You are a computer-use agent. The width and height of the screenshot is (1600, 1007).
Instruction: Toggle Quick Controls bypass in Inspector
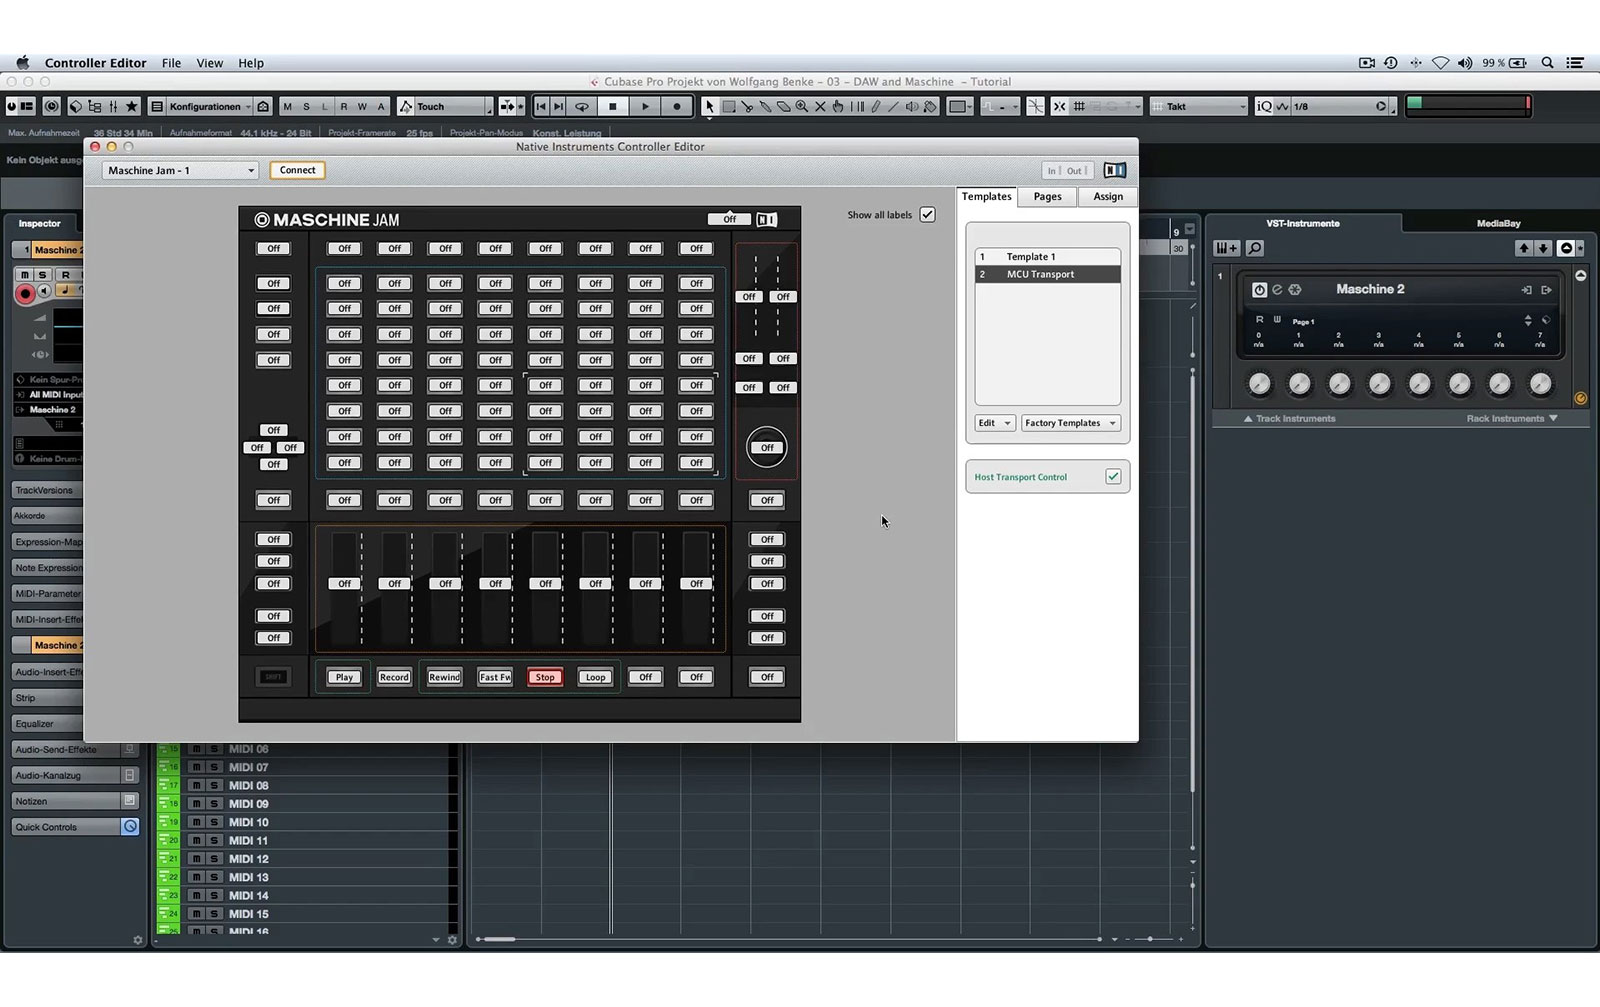pos(130,827)
